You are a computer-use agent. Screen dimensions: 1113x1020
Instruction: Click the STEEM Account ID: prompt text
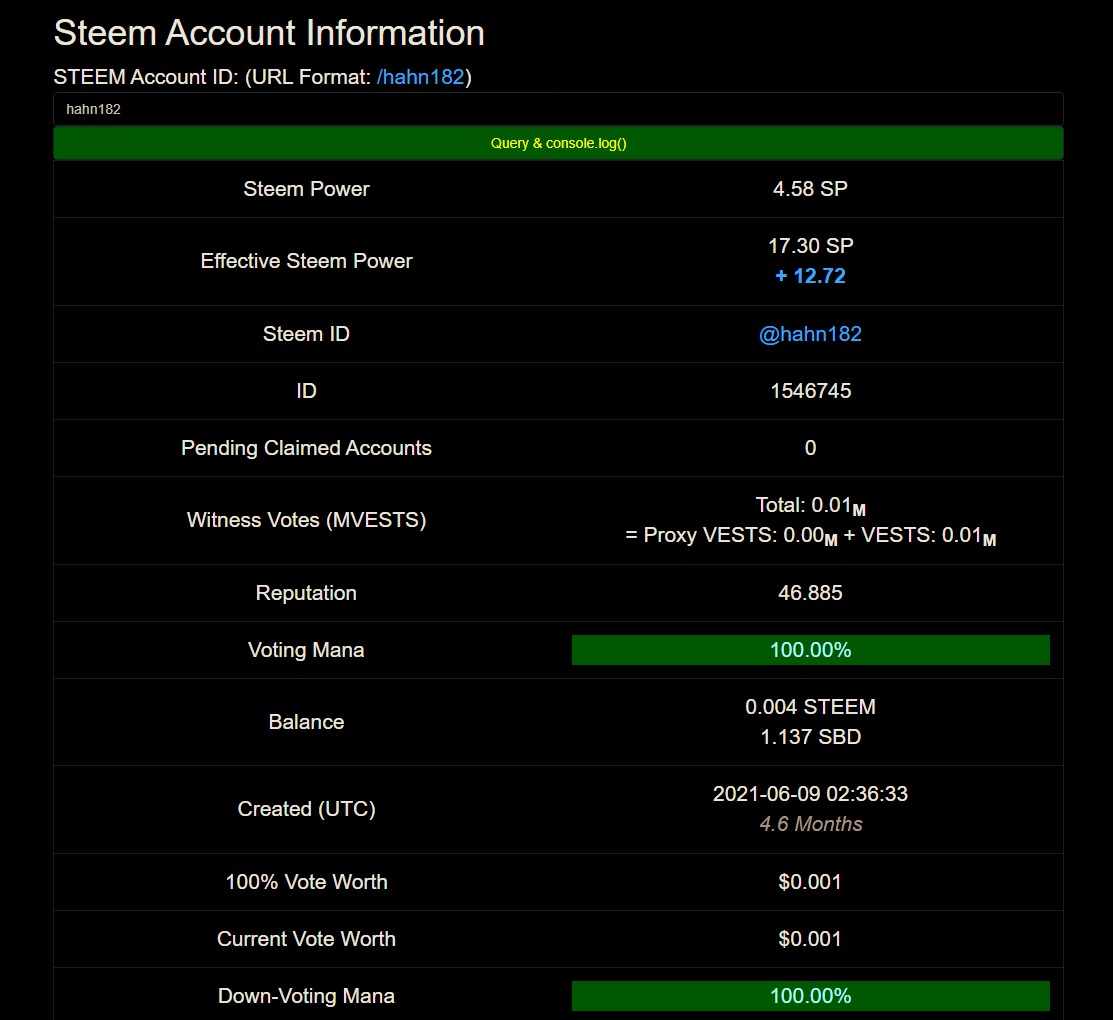coord(146,77)
